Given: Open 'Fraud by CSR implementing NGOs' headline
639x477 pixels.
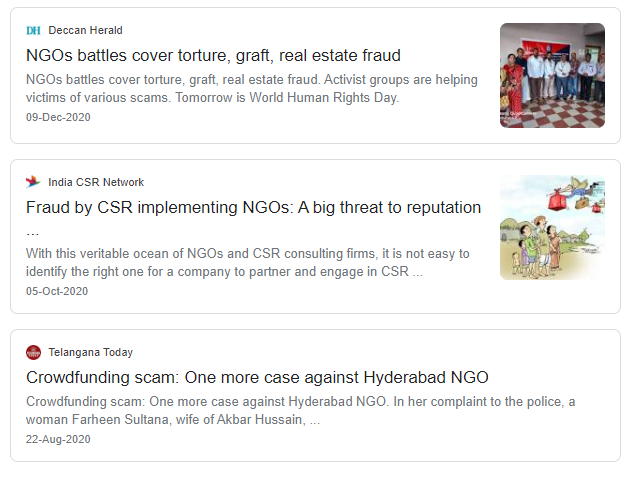Looking at the screenshot, I should 253,208.
